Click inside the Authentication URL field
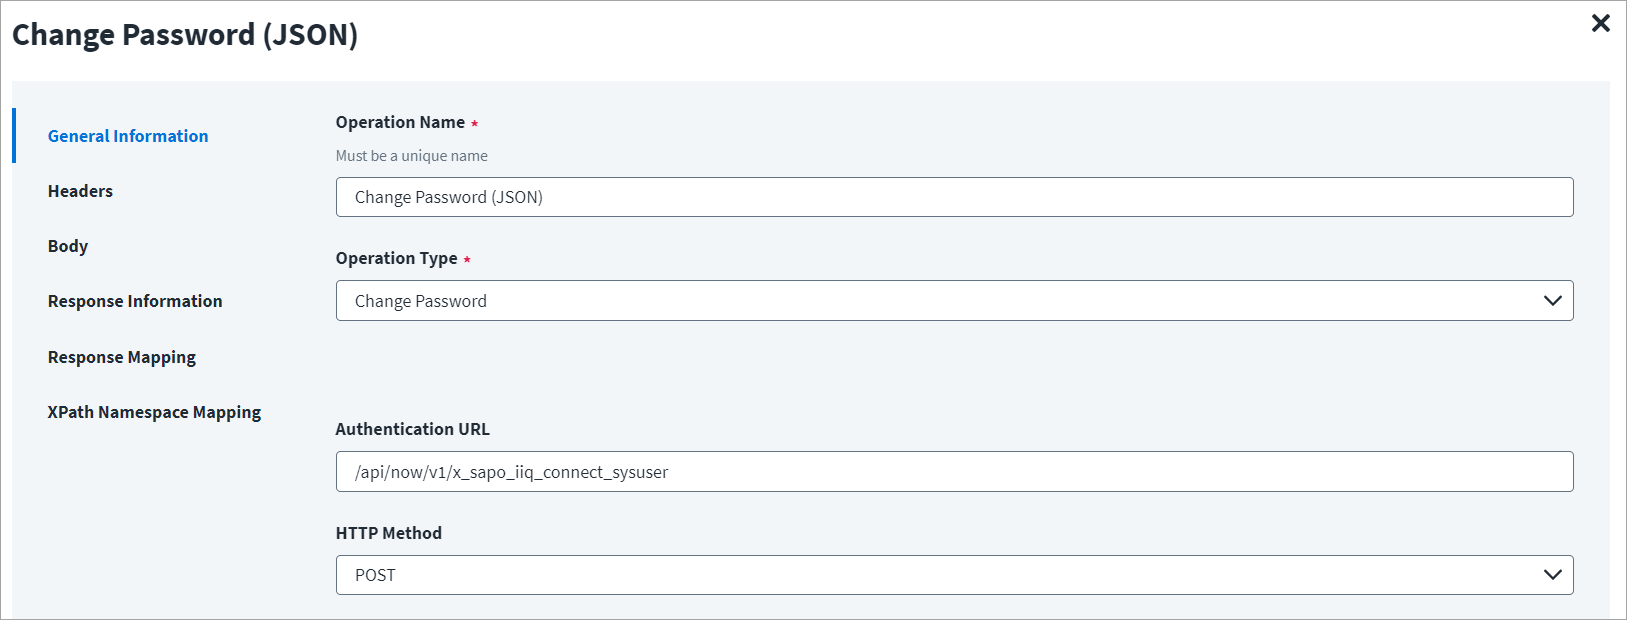1627x620 pixels. point(954,472)
